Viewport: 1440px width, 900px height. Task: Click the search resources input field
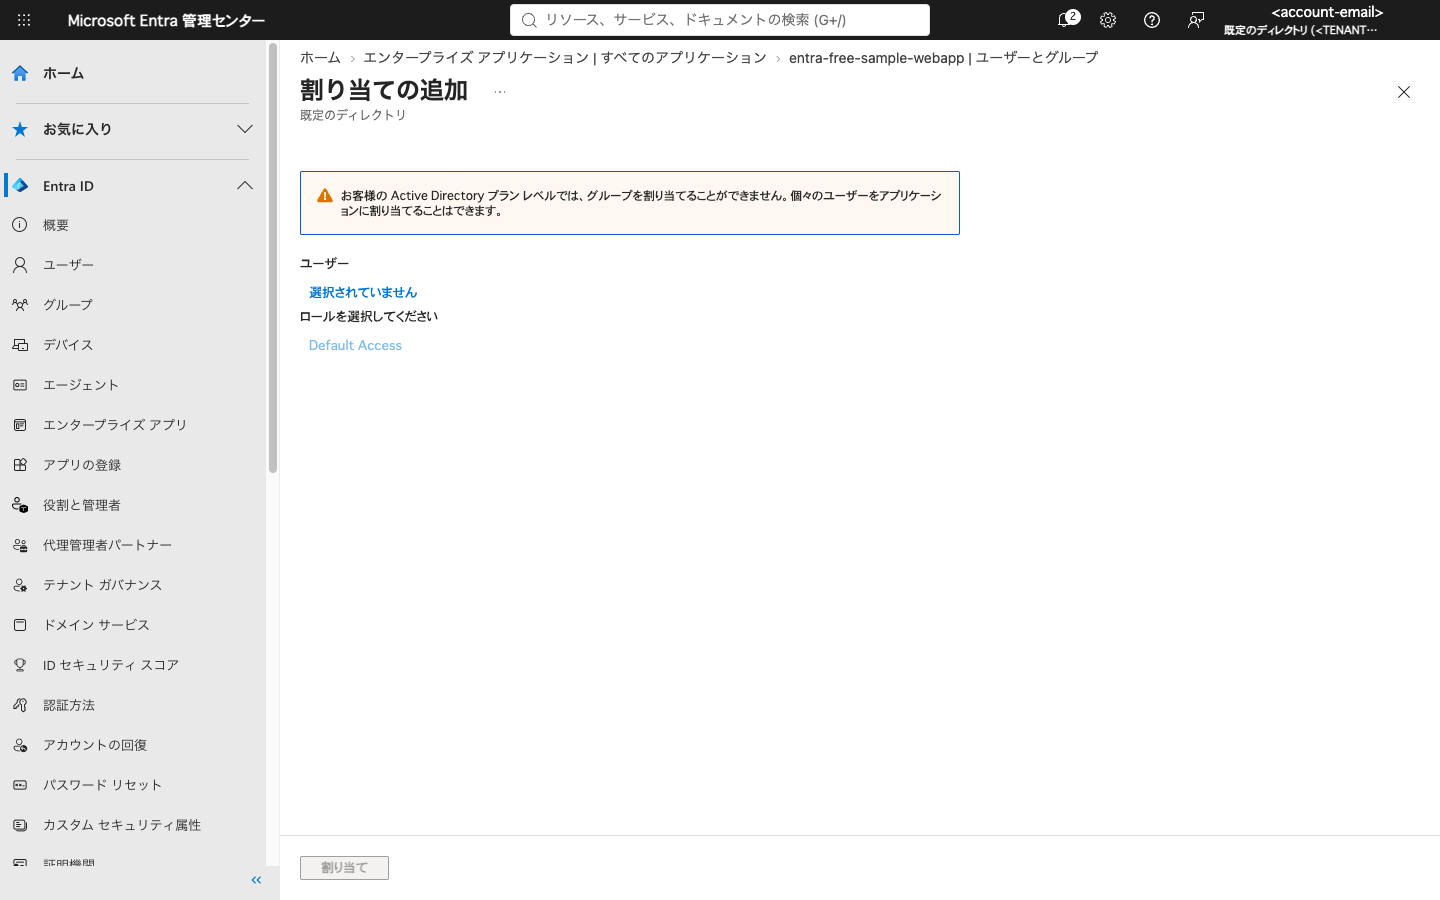(720, 20)
